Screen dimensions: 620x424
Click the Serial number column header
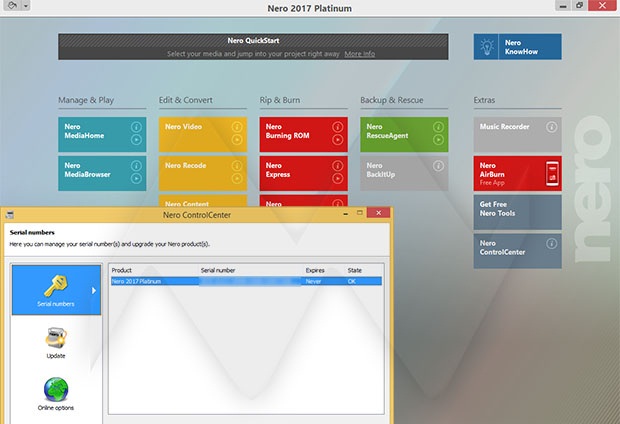[x=218, y=270]
